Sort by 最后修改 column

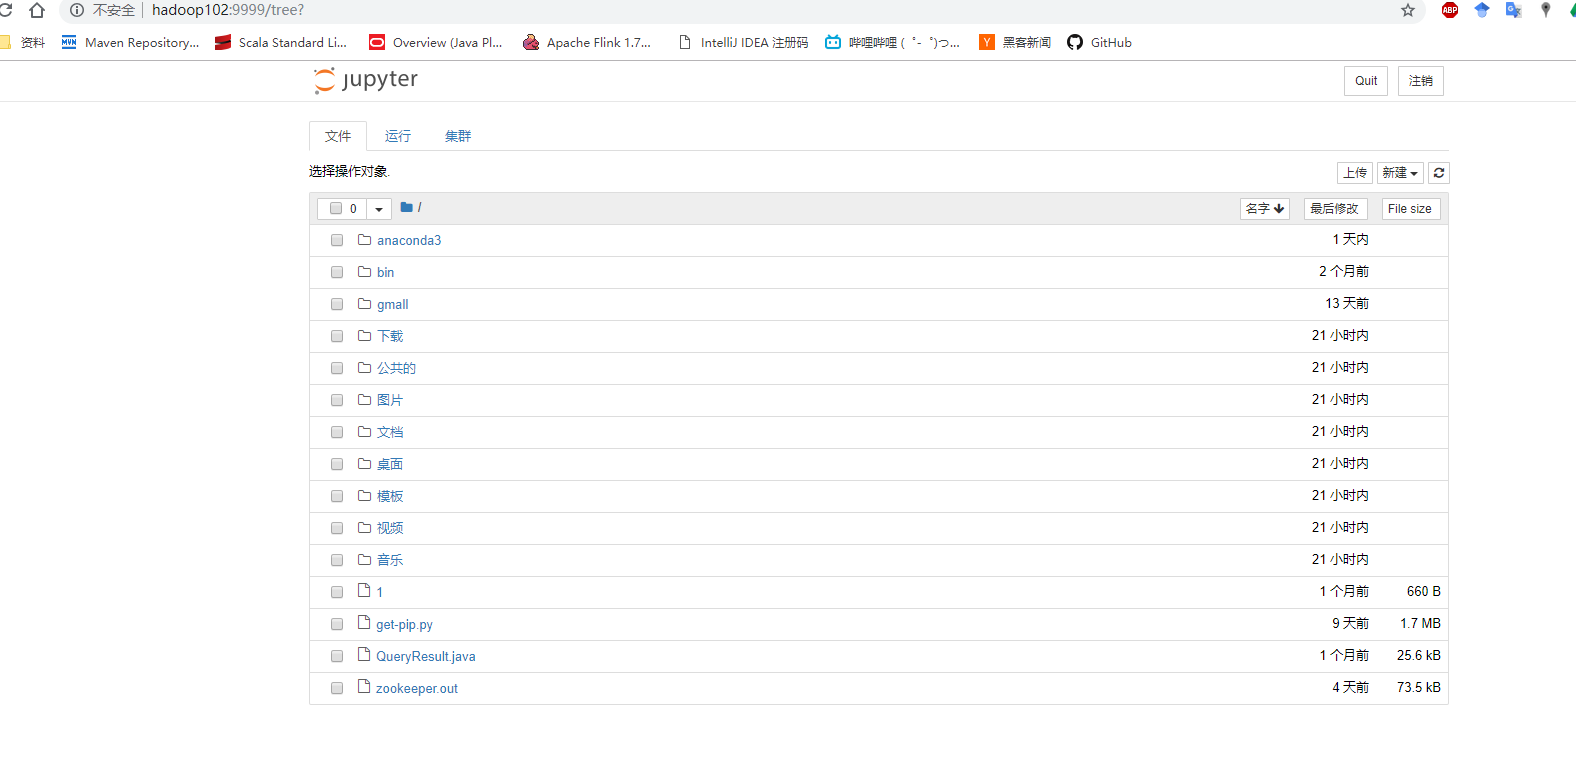[1334, 208]
